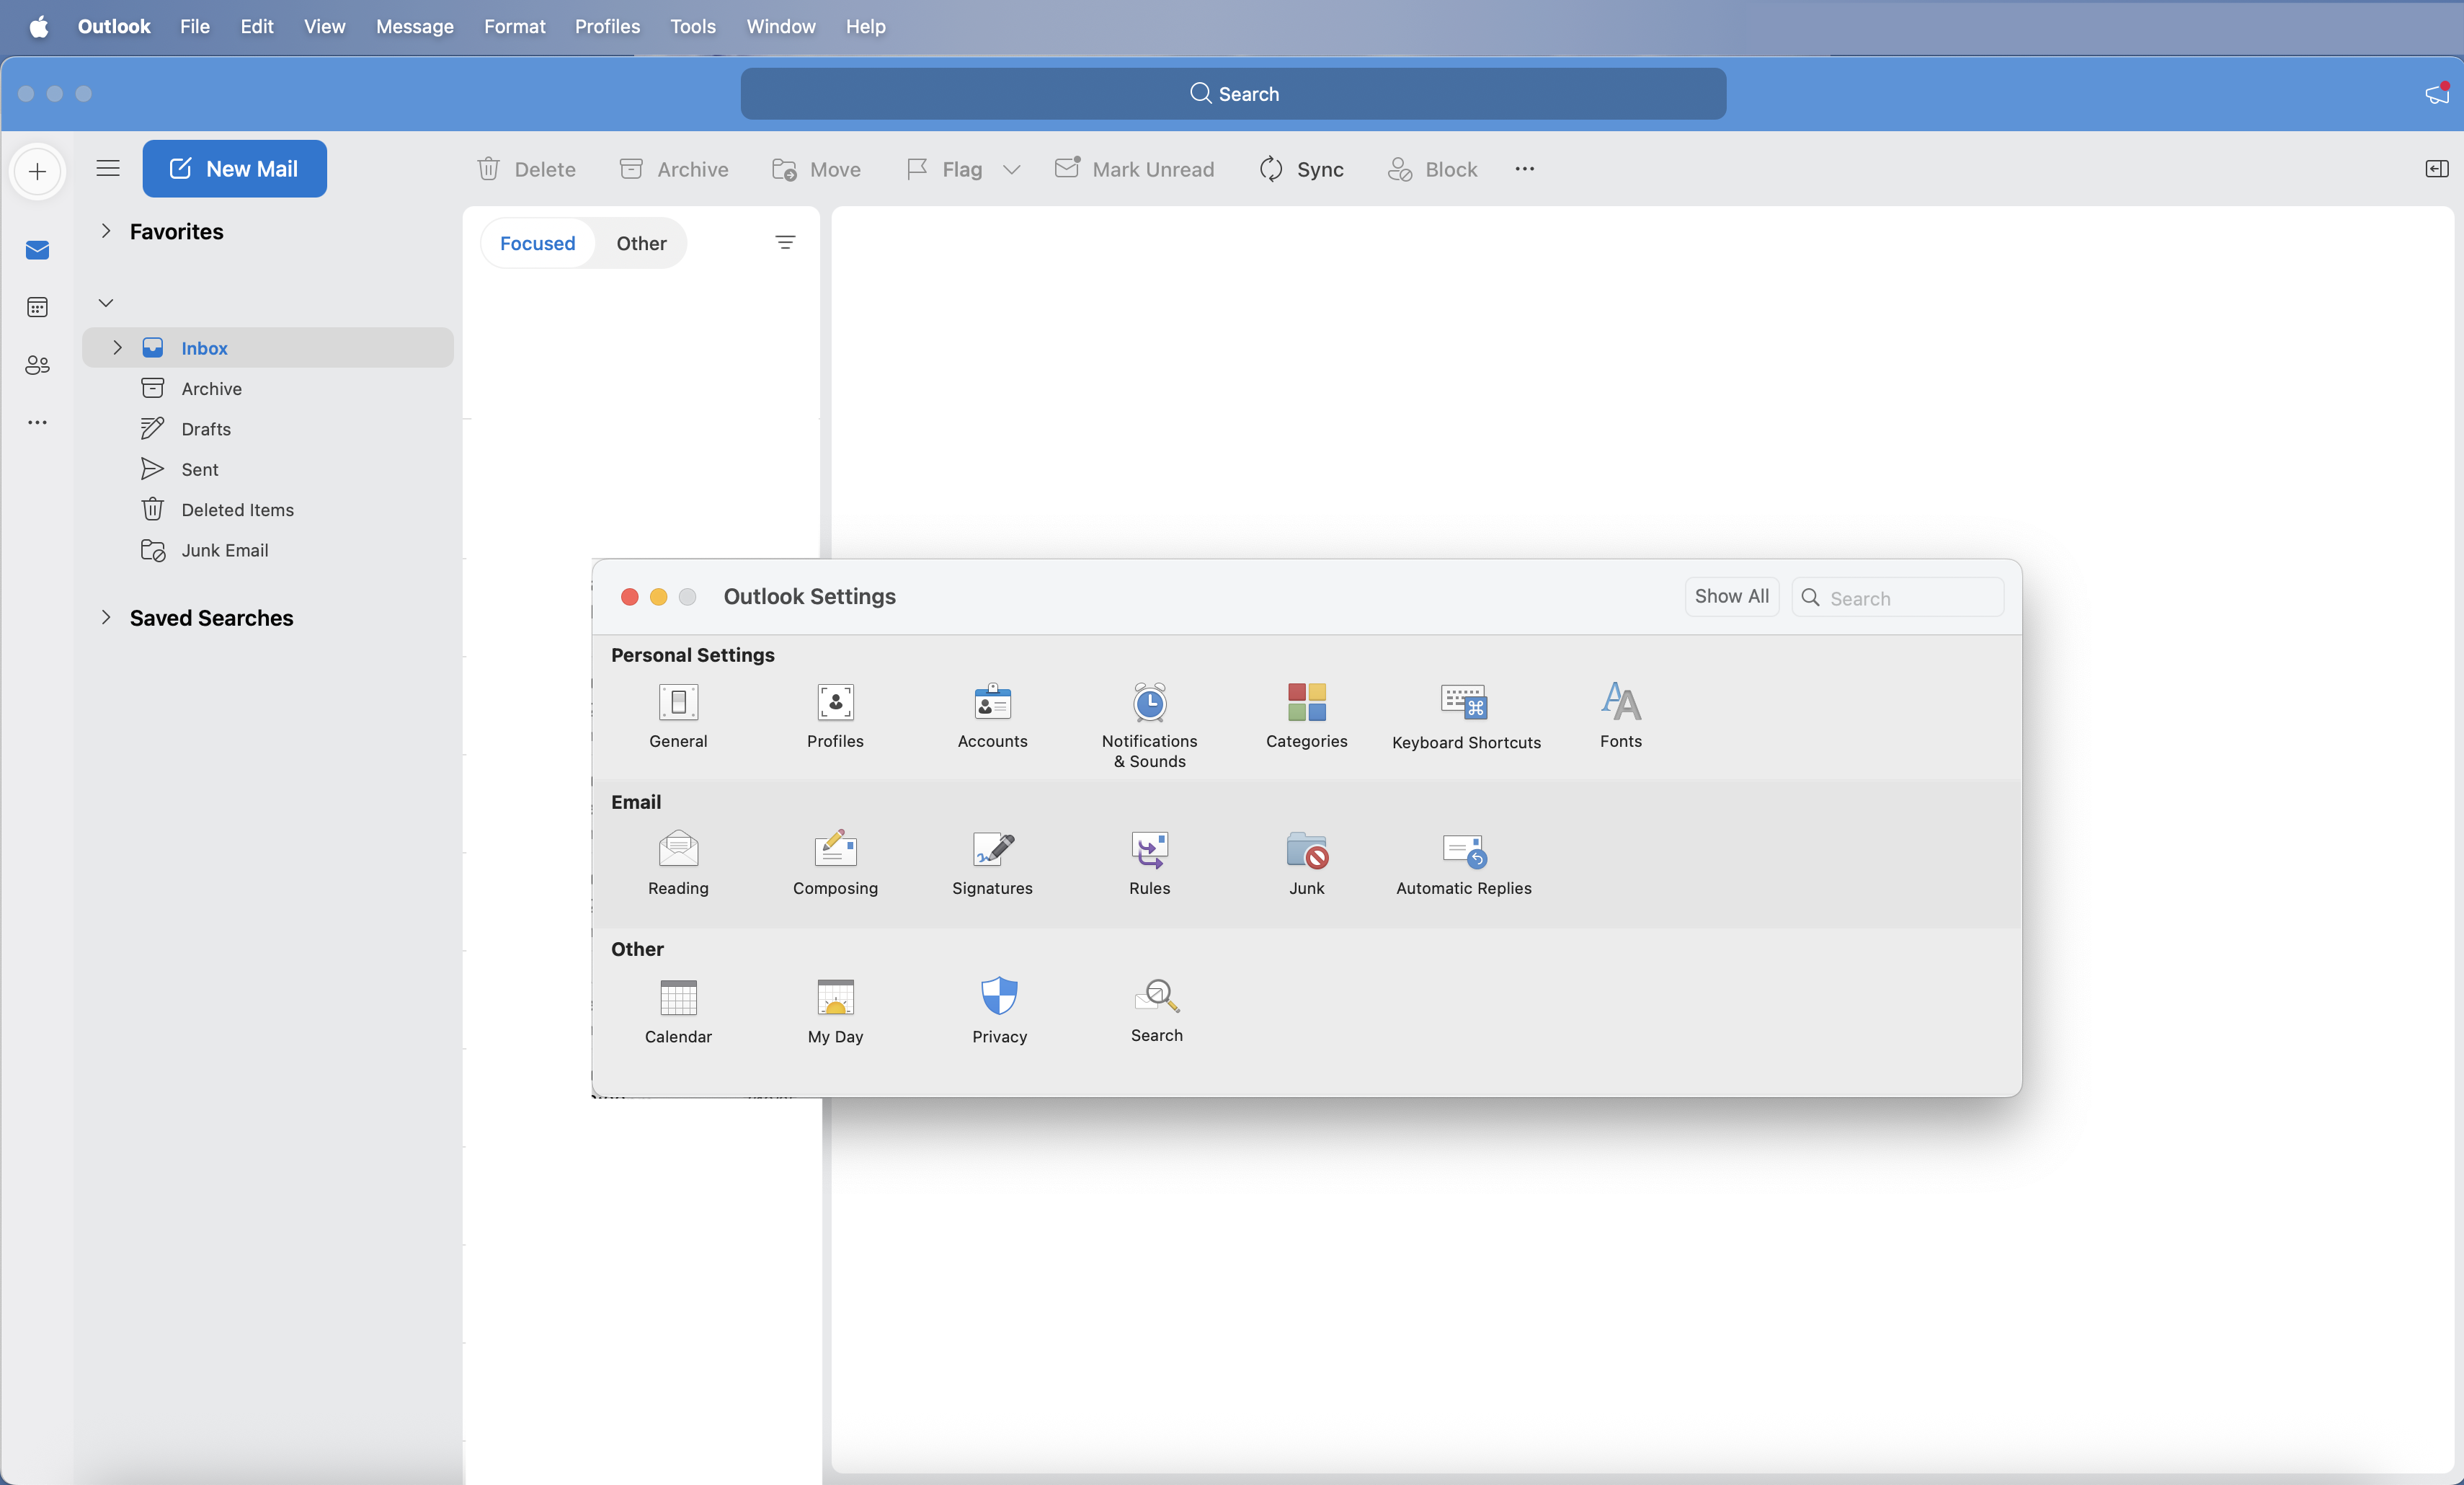The image size is (2464, 1485).
Task: Click the Delete toolbar button
Action: click(526, 169)
